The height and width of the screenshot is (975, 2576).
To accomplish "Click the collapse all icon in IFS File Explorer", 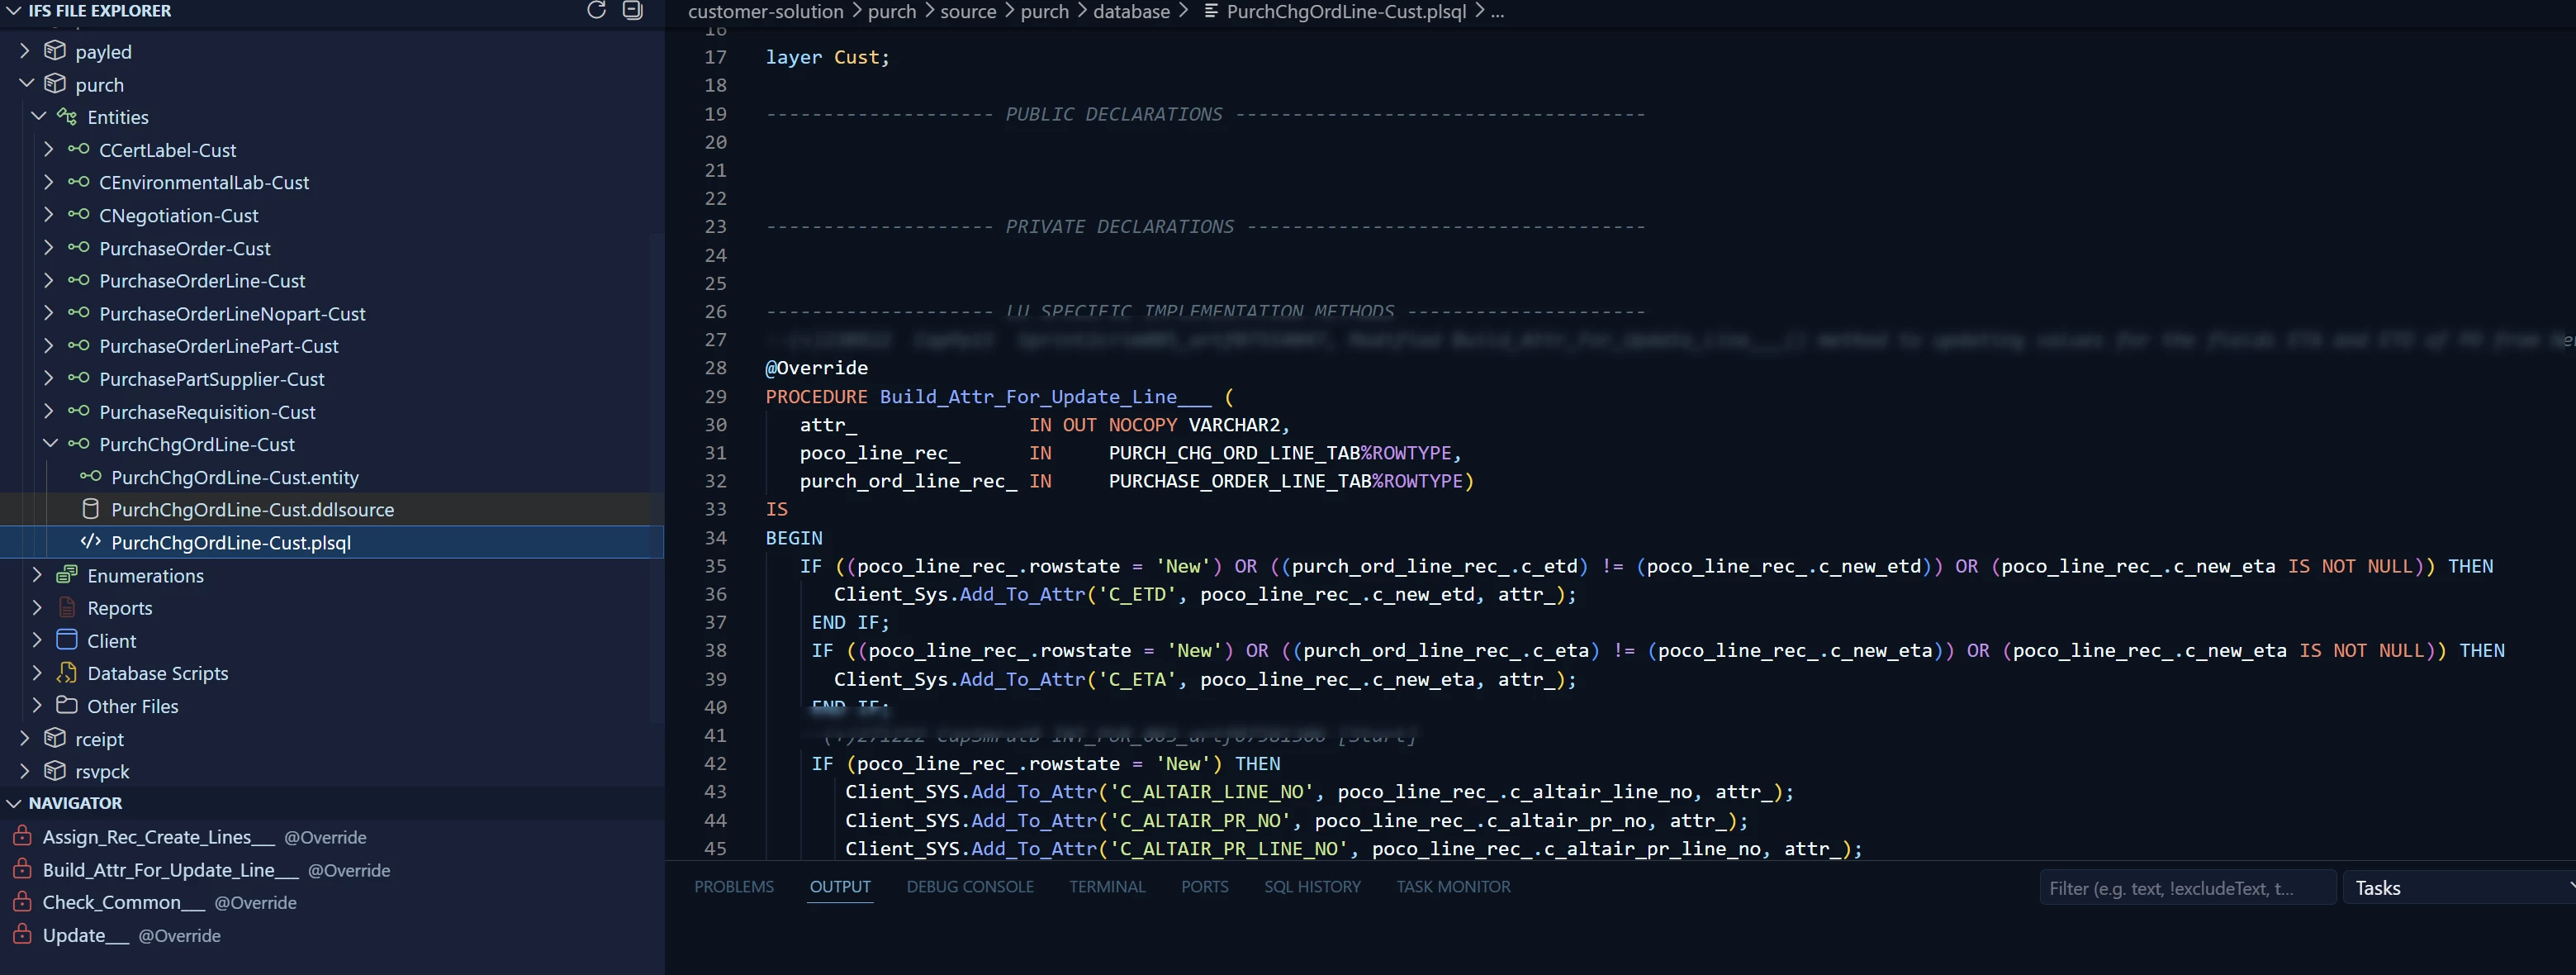I will click(633, 10).
